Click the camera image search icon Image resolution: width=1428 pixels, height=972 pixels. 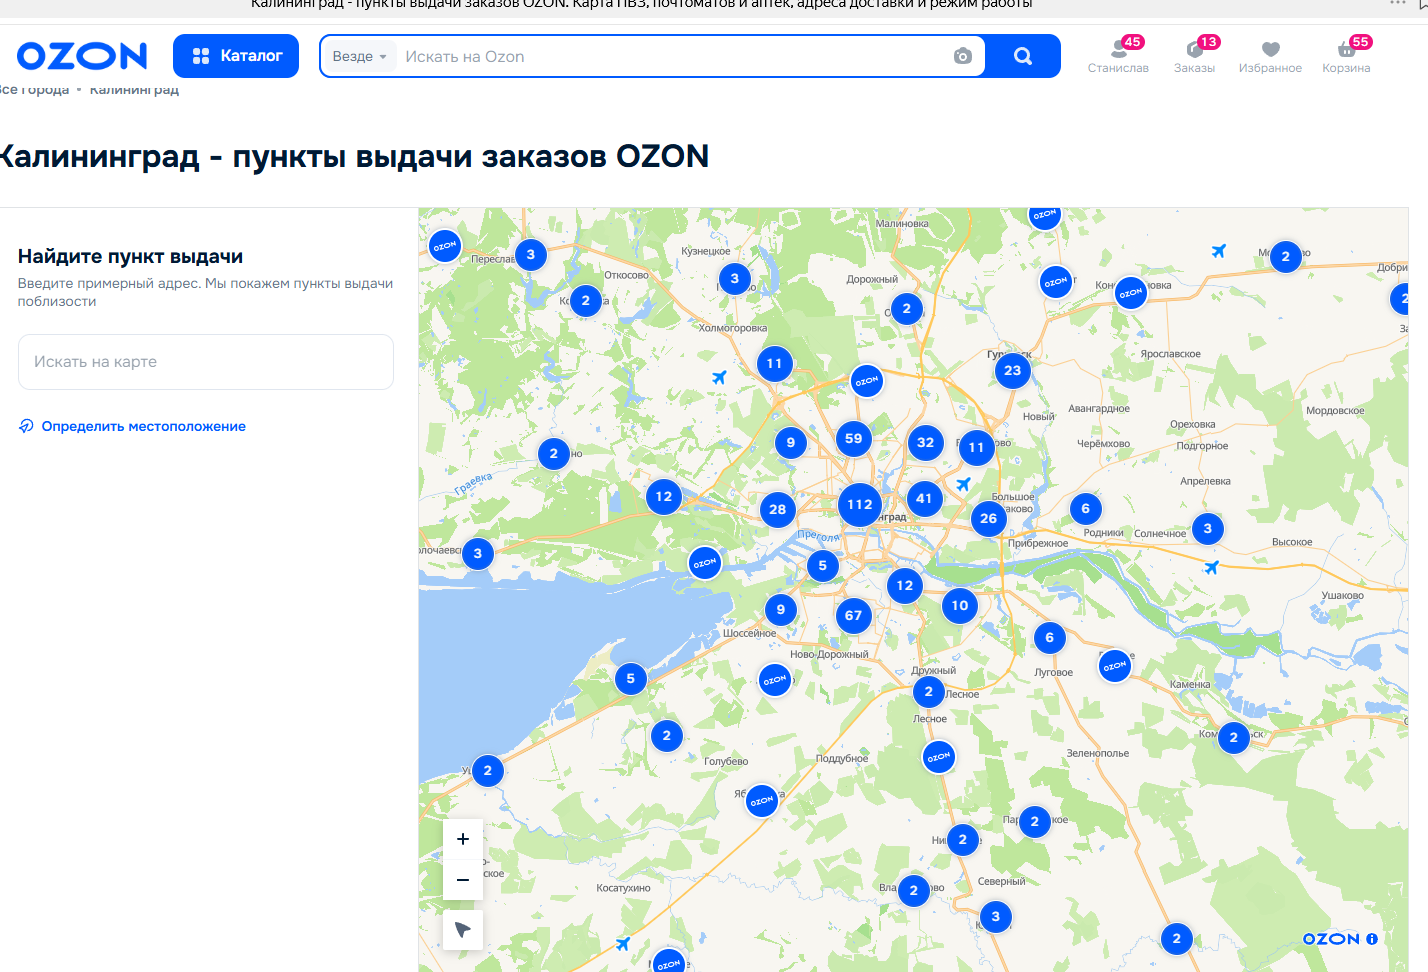pyautogui.click(x=962, y=57)
